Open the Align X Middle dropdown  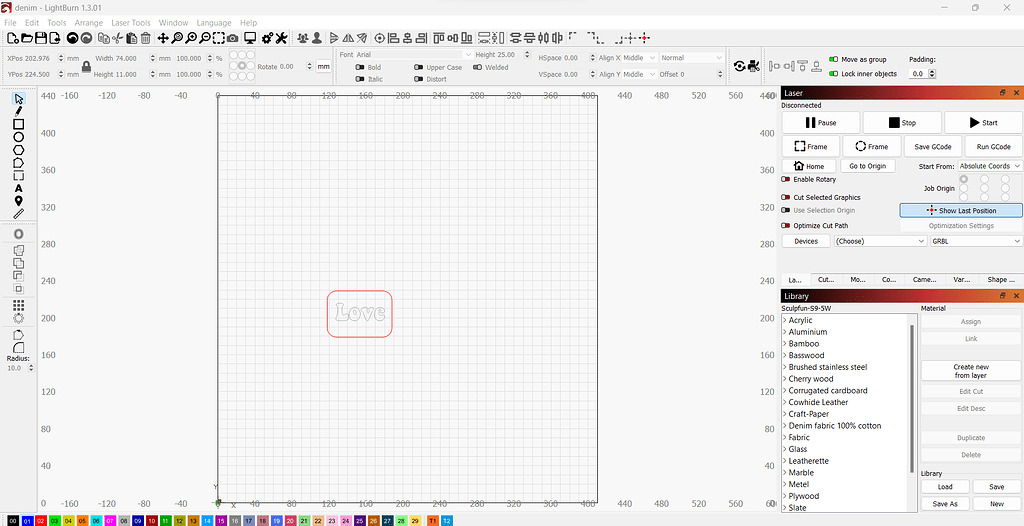point(640,58)
